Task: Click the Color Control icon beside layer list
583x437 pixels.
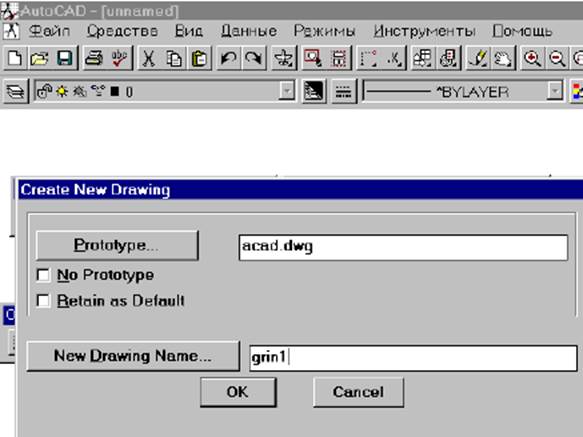Action: pos(314,91)
